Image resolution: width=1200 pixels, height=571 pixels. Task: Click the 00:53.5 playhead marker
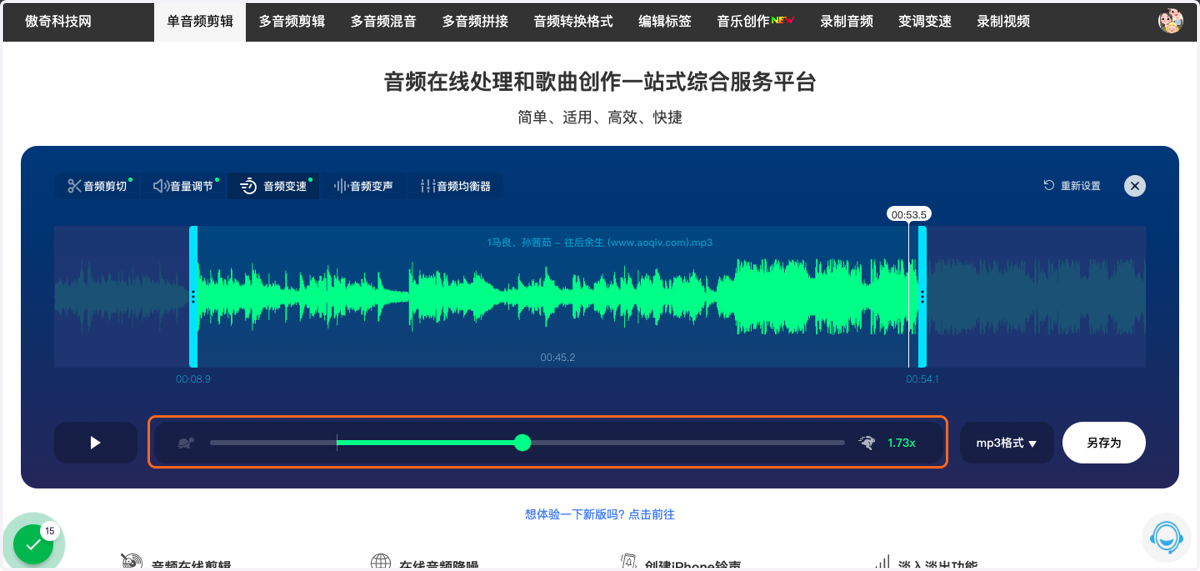[909, 214]
